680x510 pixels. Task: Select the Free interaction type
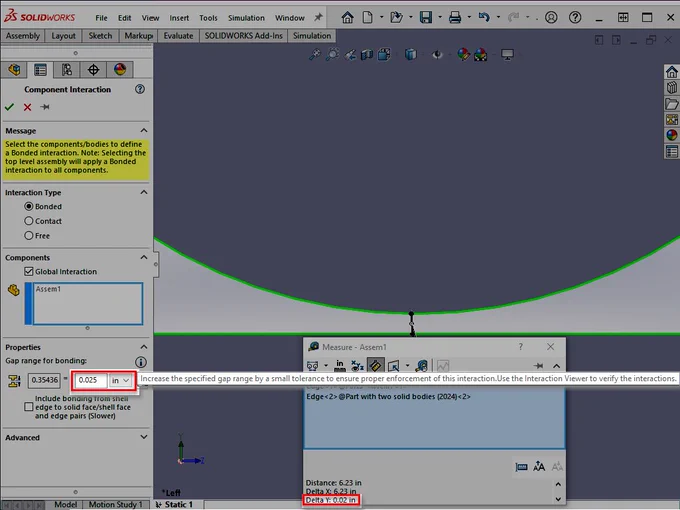click(x=29, y=235)
